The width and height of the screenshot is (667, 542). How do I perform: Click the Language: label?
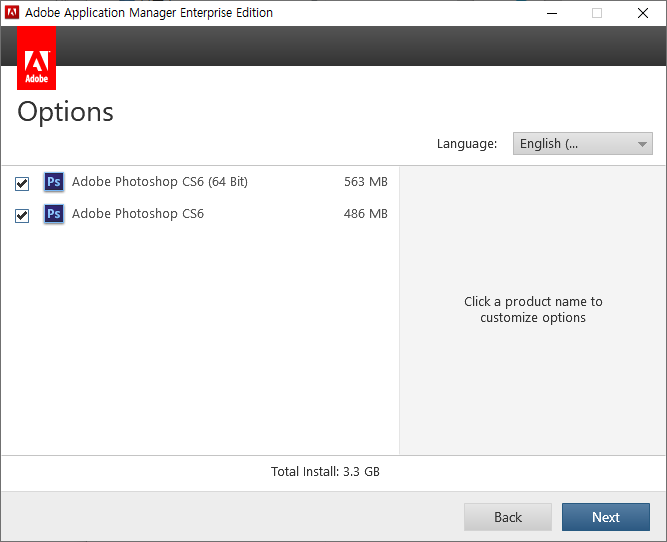point(467,144)
